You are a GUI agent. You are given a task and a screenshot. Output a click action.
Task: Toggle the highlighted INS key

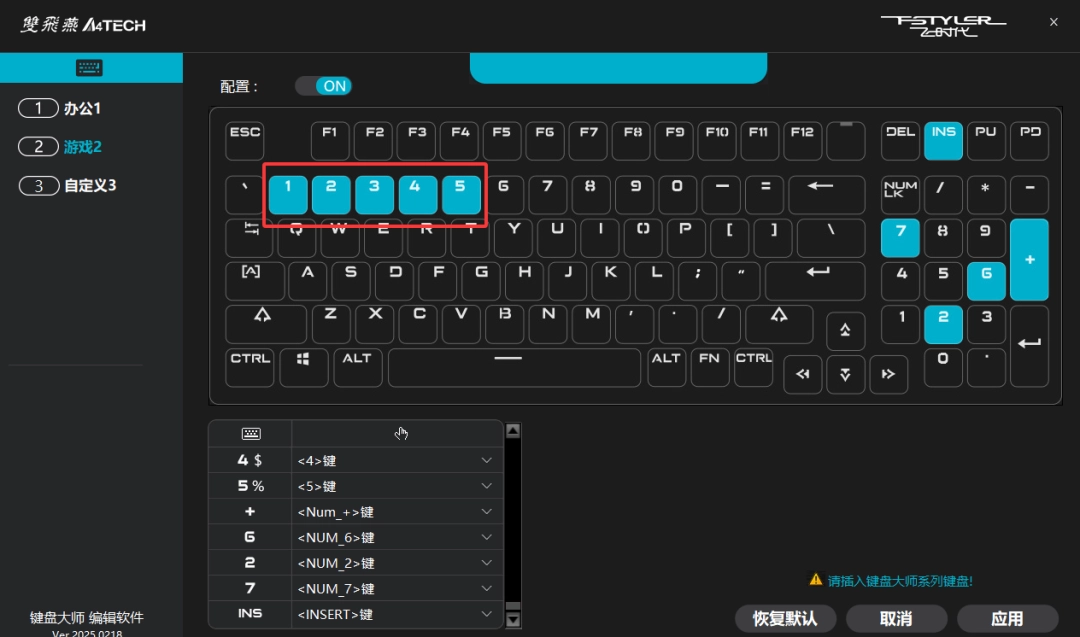(943, 141)
